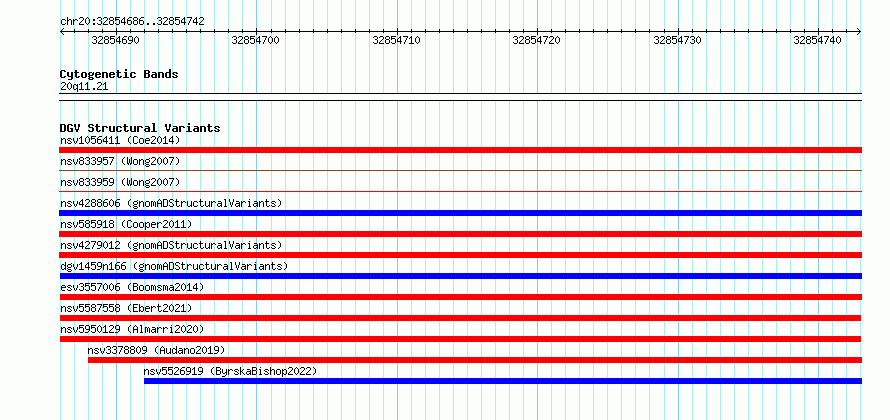This screenshot has height=420, width=890.
Task: Click red bar for nsv585918
Action: (460, 234)
